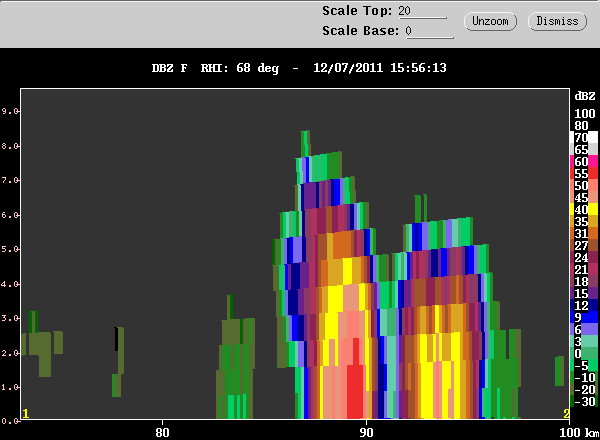
Task: Select the 55 dBZ red legend swatch
Action: 584,173
